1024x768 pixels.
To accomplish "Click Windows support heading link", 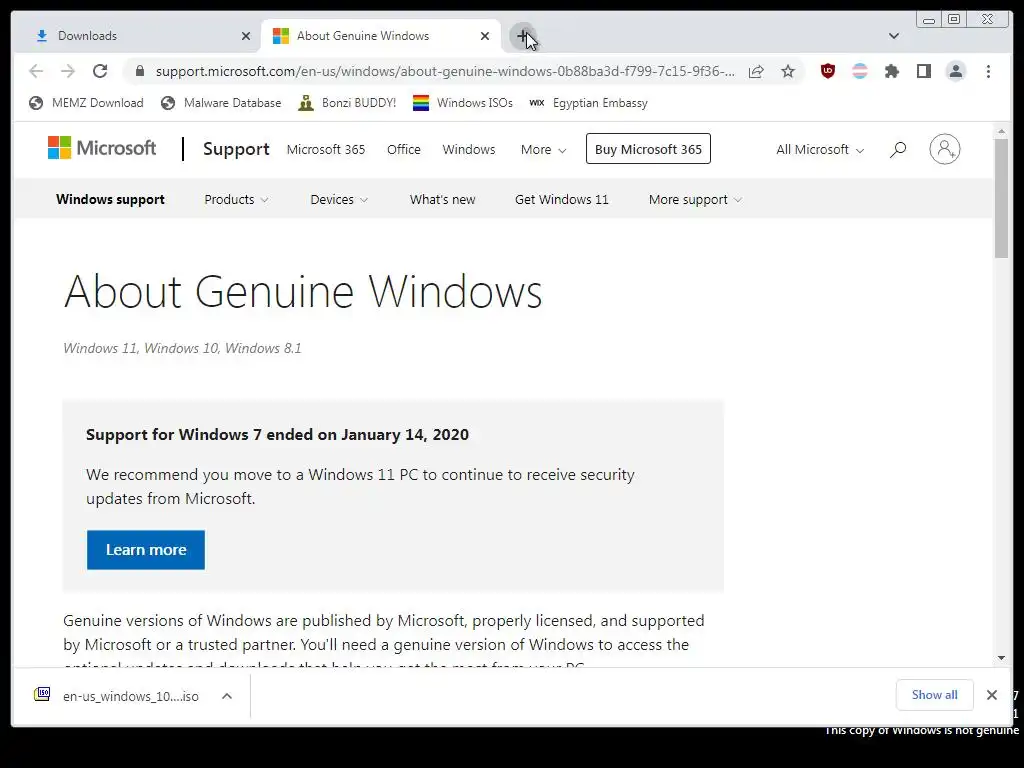I will pyautogui.click(x=110, y=199).
